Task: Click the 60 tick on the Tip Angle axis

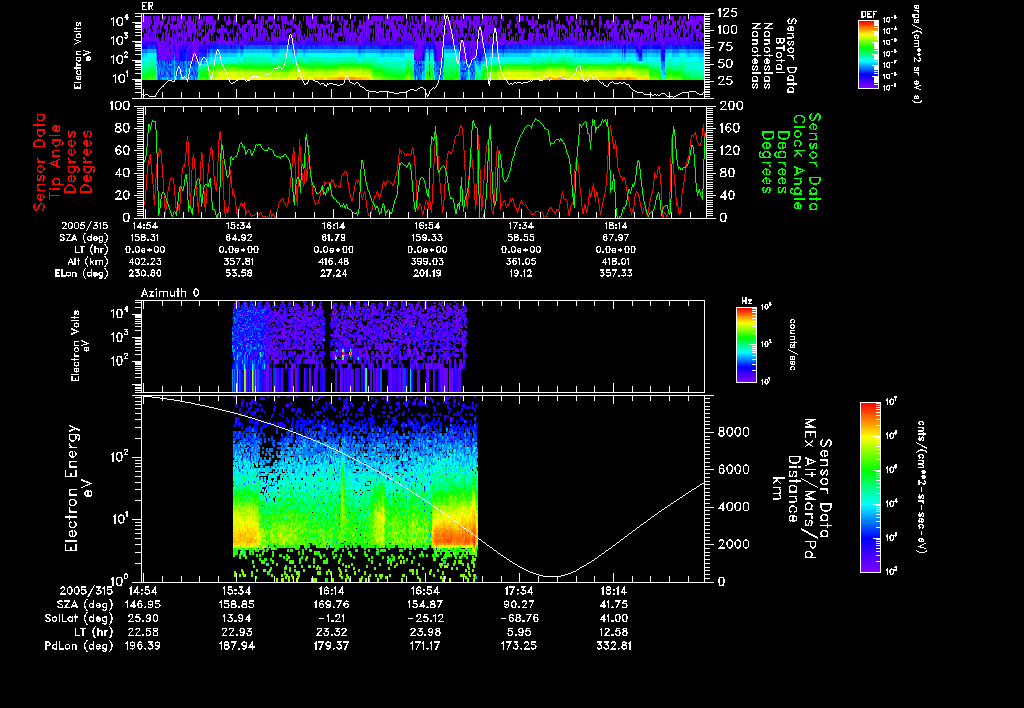Action: [x=123, y=151]
